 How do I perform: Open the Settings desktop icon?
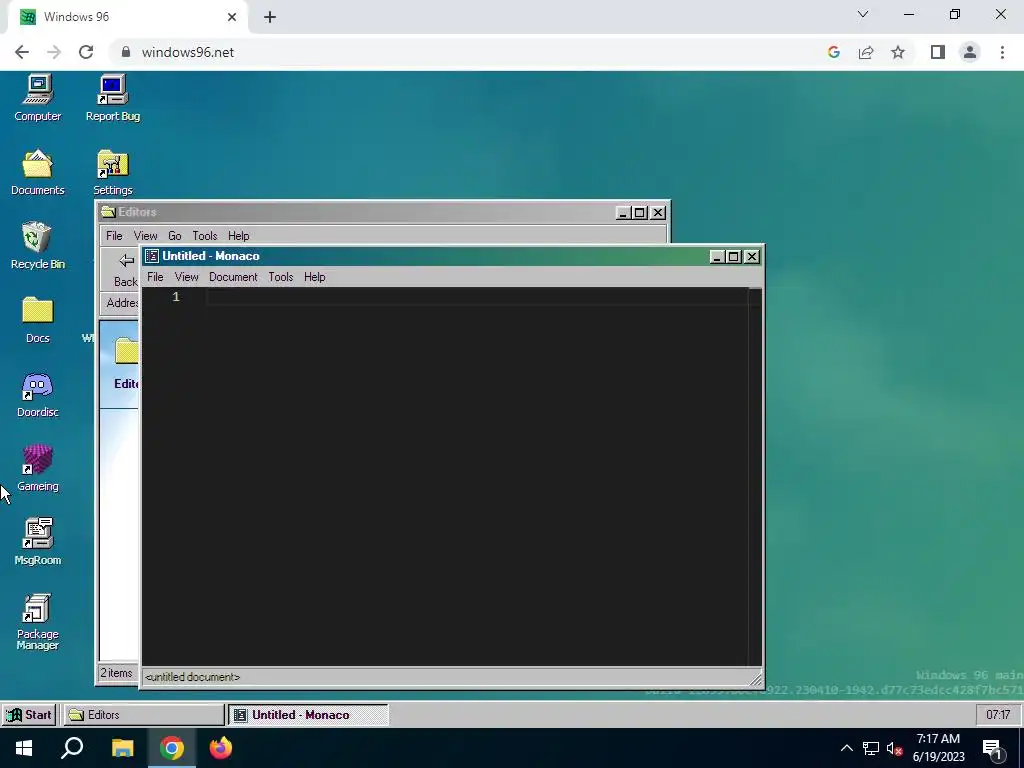(112, 172)
